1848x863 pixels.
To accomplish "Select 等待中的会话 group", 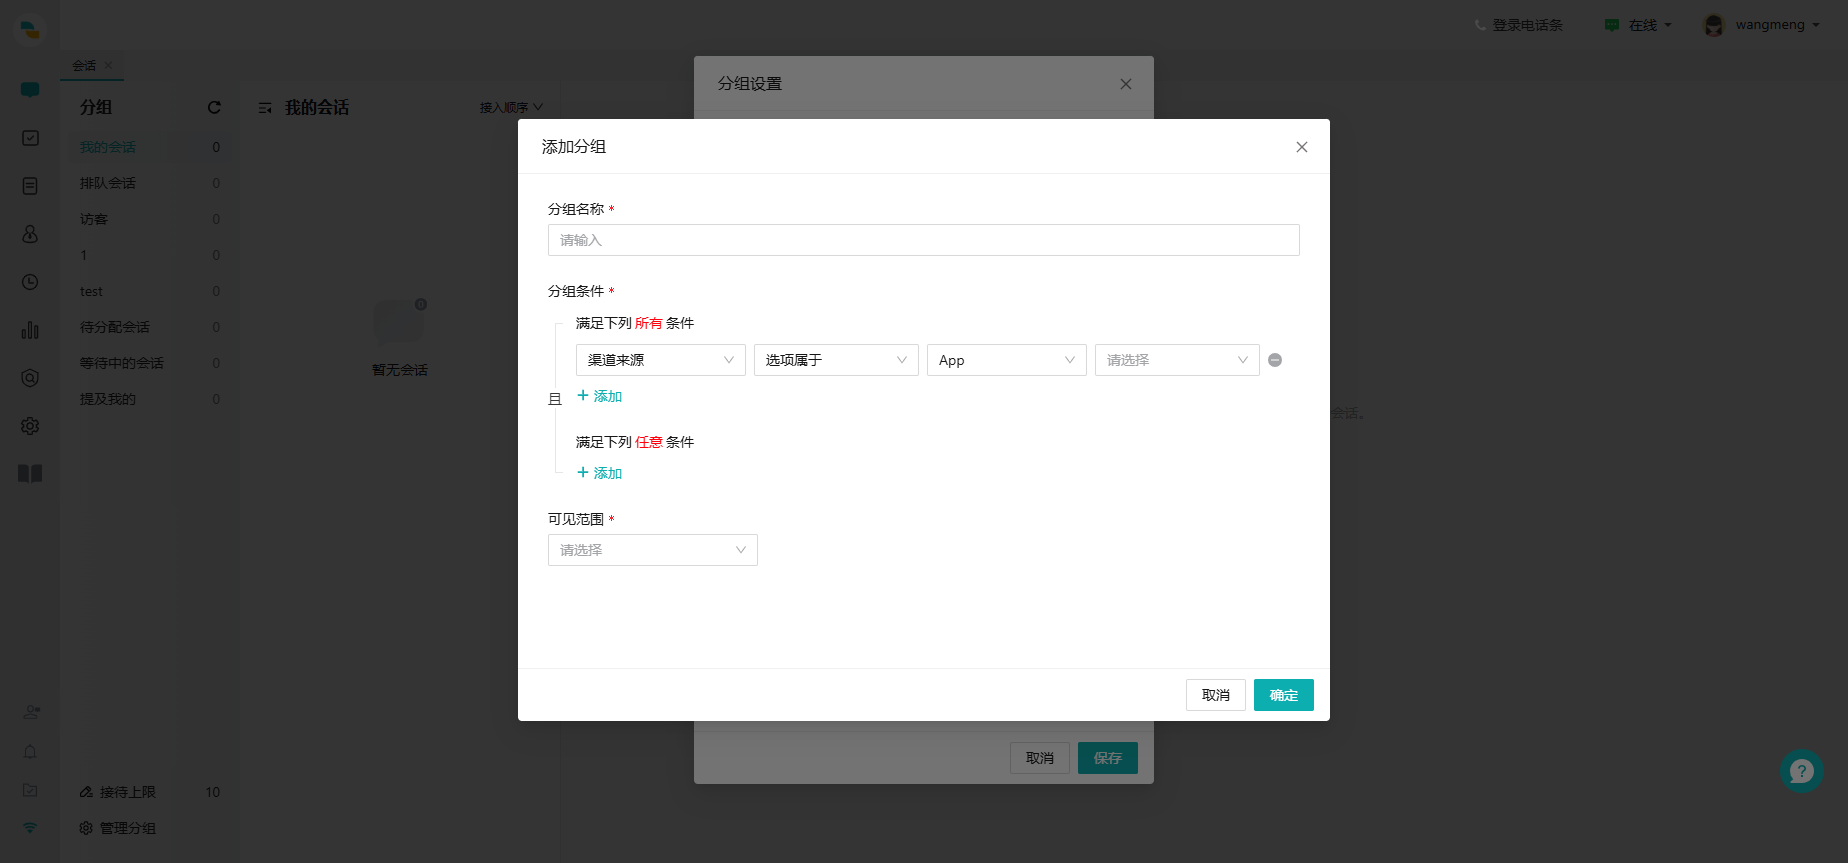I will [150, 363].
